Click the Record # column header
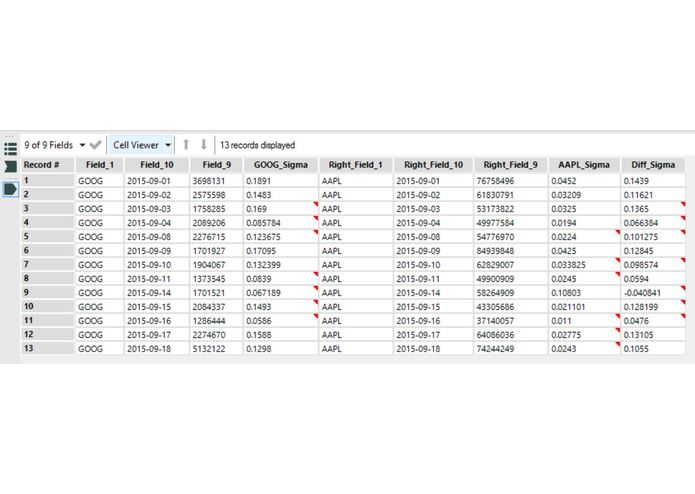Screen dimensions: 695x494 pos(48,165)
